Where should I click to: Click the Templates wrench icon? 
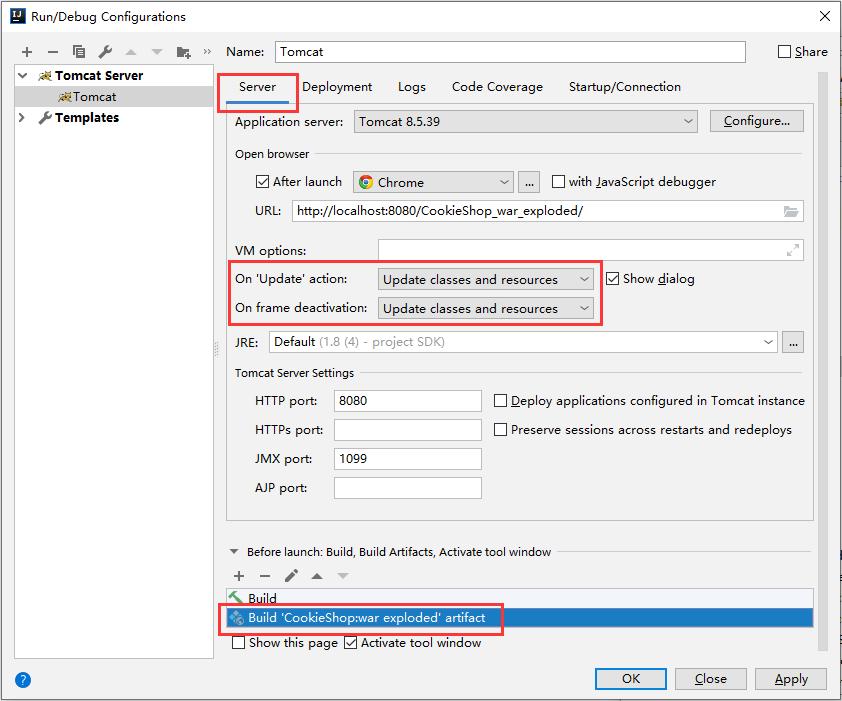point(45,118)
